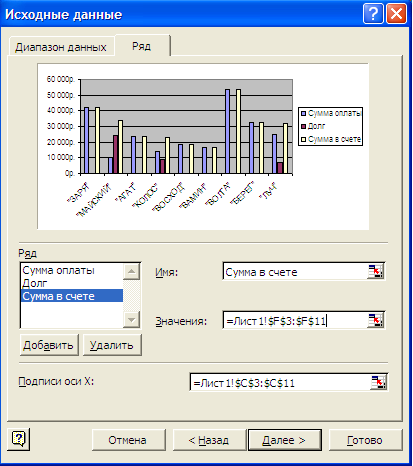413x466 pixels.
Task: Click the Добавить button
Action: 49,345
